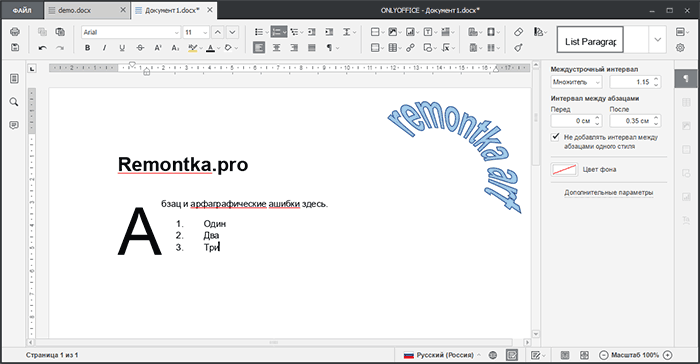700x364 pixels.
Task: Open the comments panel in left sidebar
Action: (x=14, y=125)
